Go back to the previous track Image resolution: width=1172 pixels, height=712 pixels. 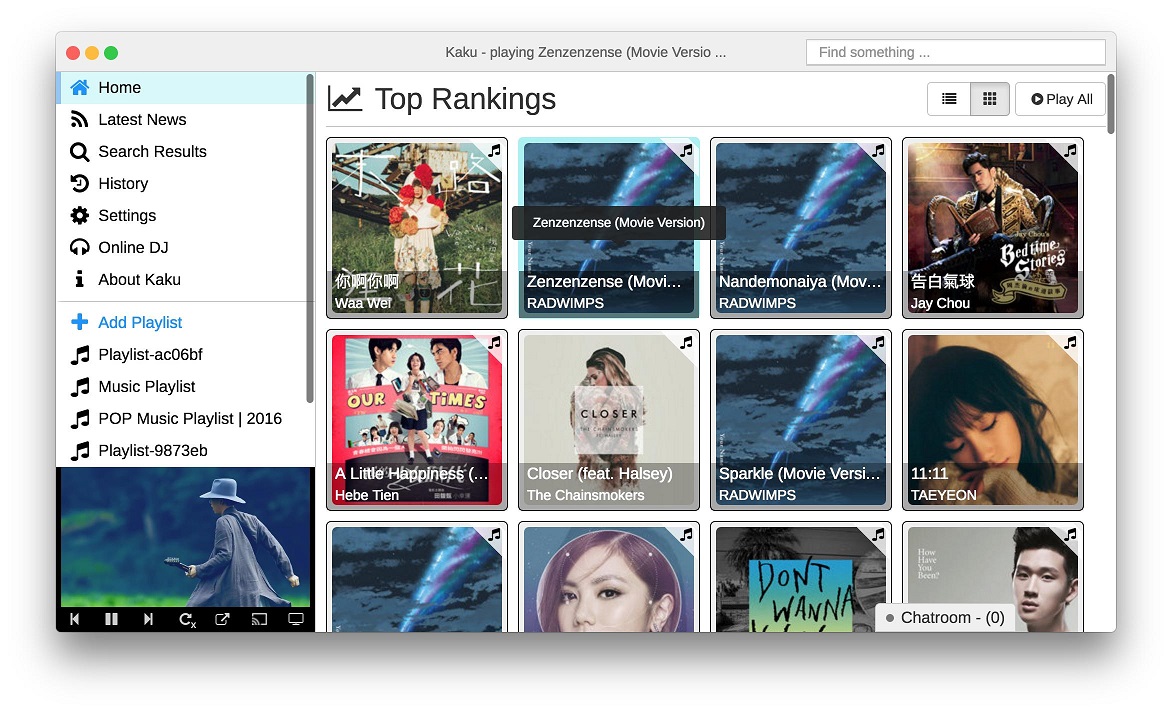tap(75, 620)
